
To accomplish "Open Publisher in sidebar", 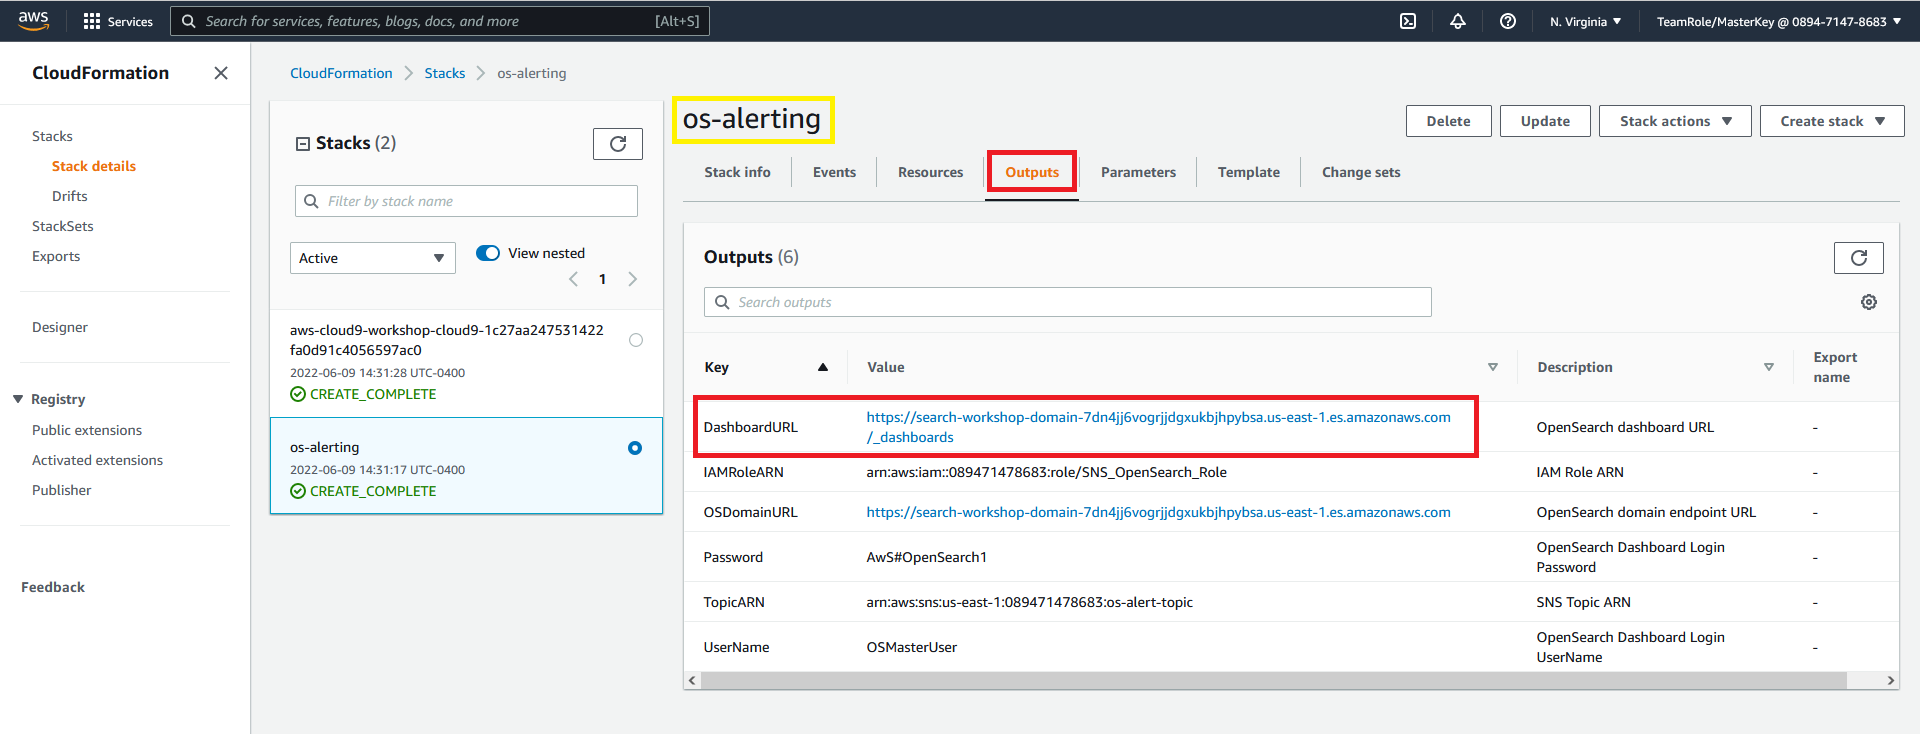I will pyautogui.click(x=61, y=490).
